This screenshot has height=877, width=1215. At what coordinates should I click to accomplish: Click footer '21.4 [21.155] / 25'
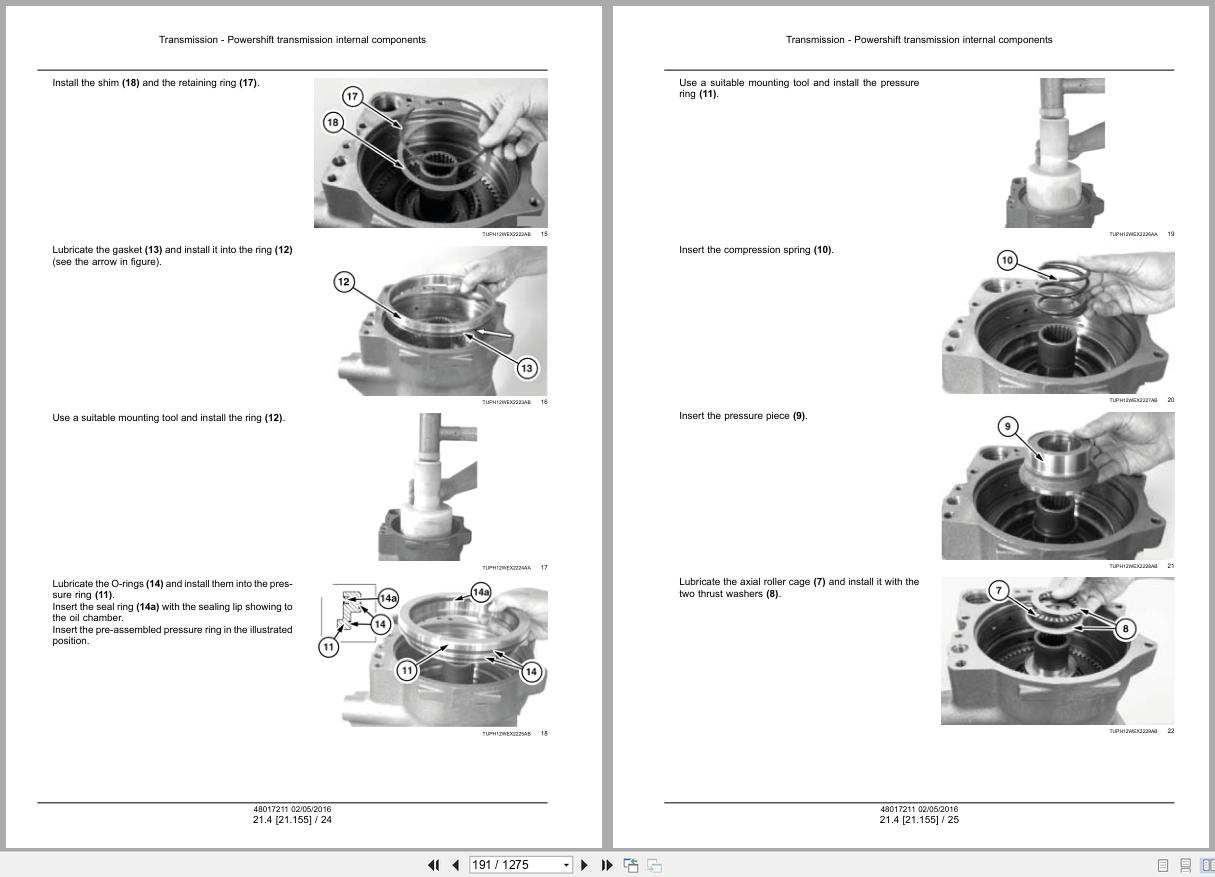pos(919,820)
